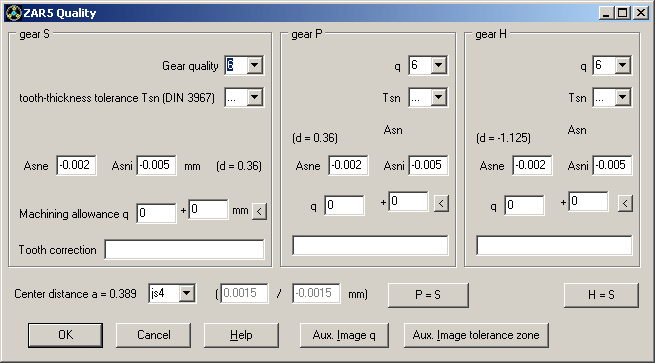Open Aux. Image q
The image size is (655, 363).
[x=344, y=335]
